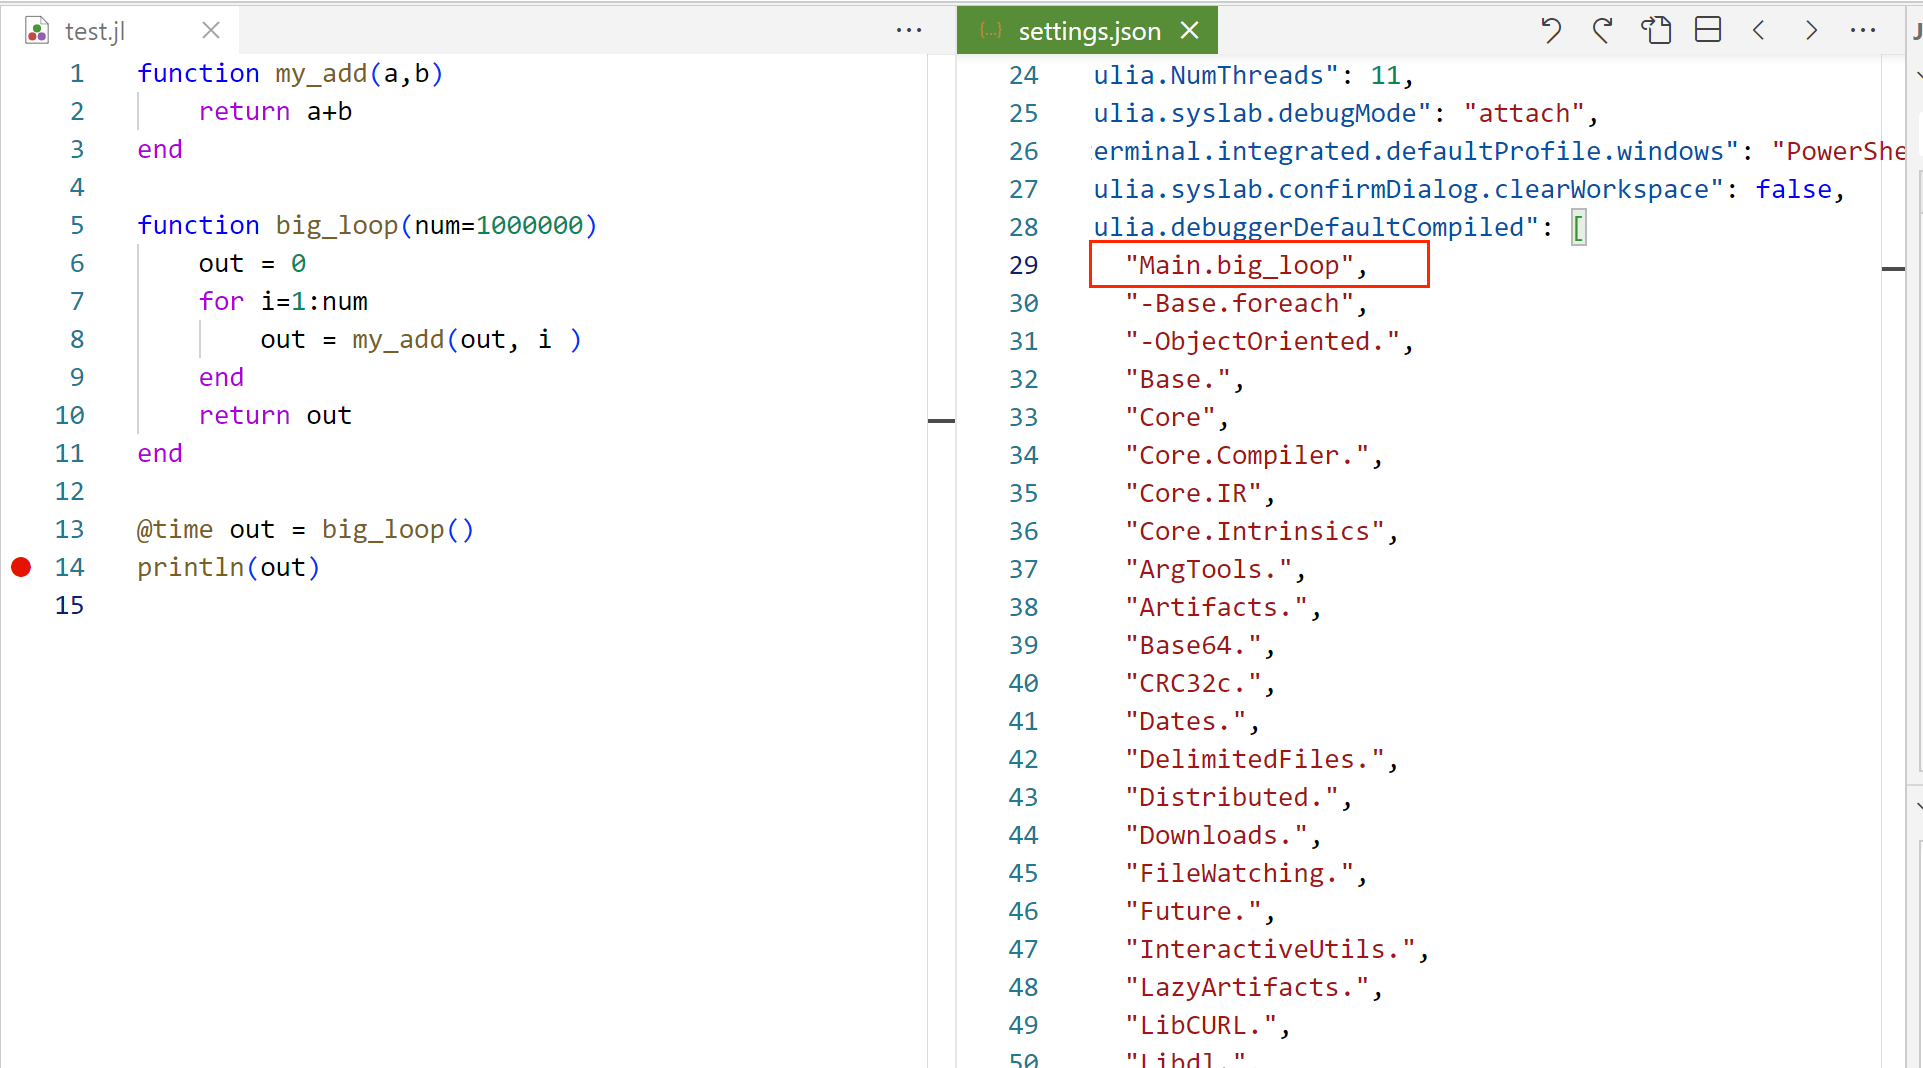
Task: Click line number 13 in test.jl
Action: point(69,530)
